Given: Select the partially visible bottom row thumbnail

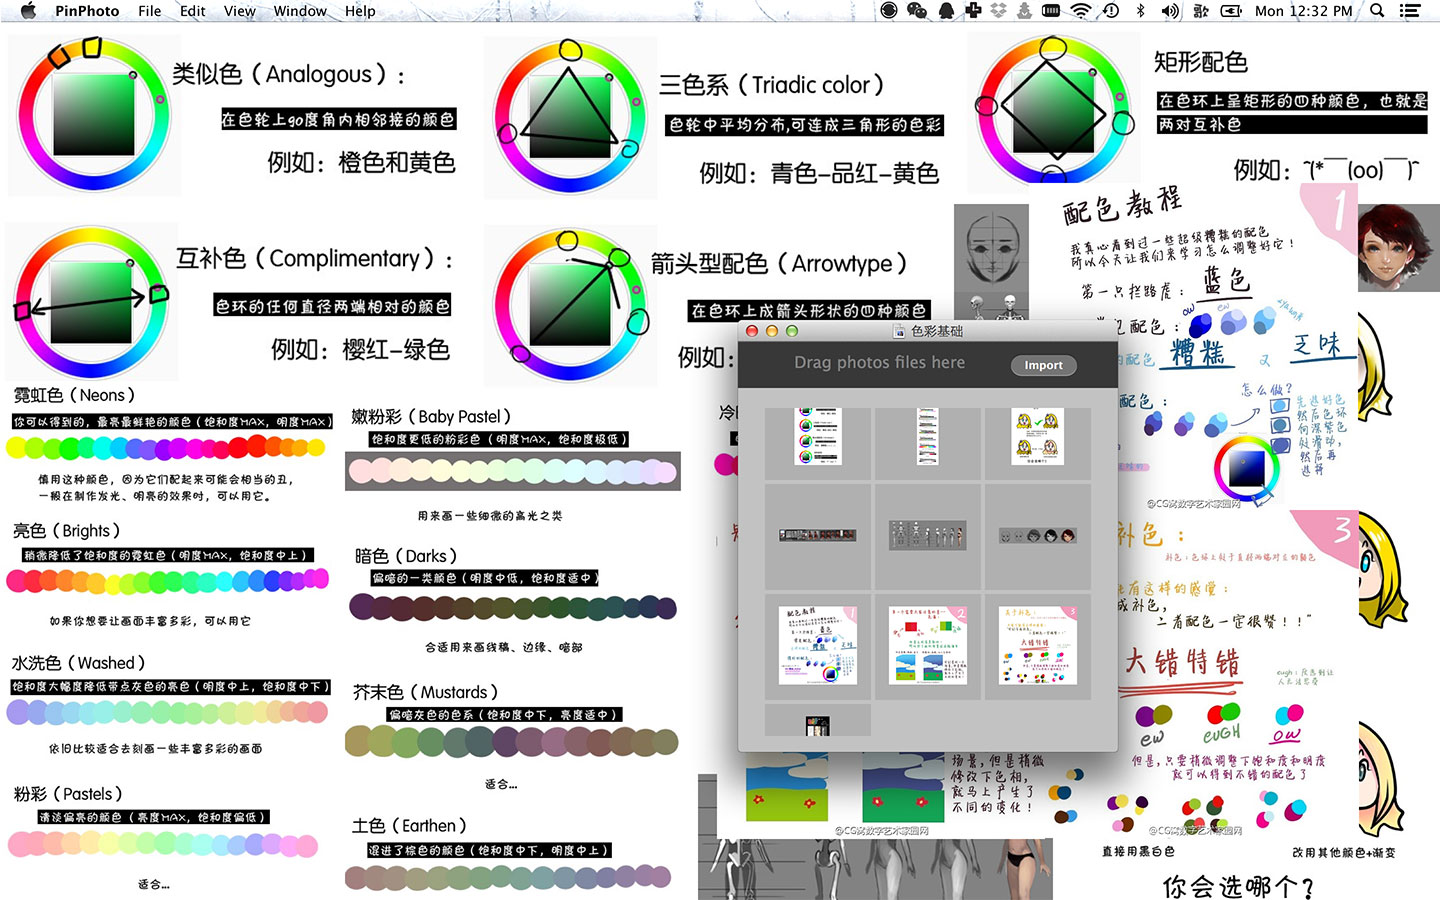Looking at the screenshot, I should coord(818,725).
